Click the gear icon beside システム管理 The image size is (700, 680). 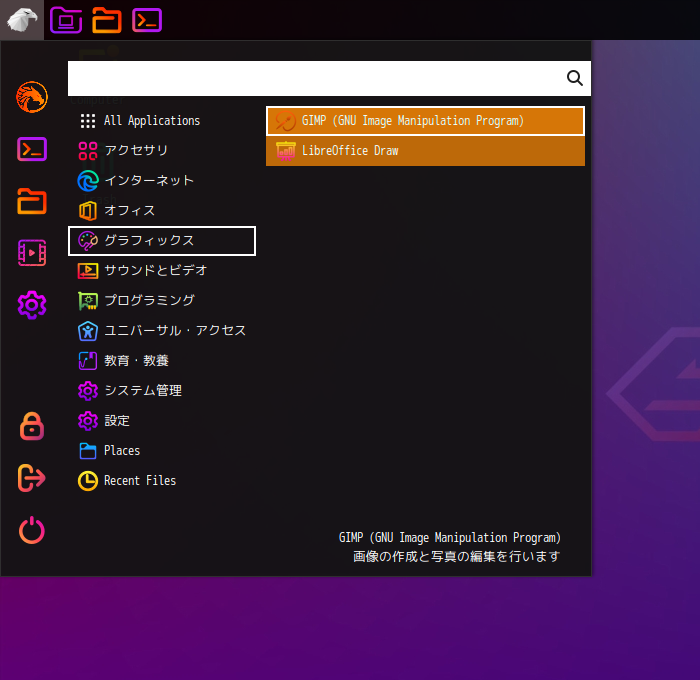click(88, 391)
